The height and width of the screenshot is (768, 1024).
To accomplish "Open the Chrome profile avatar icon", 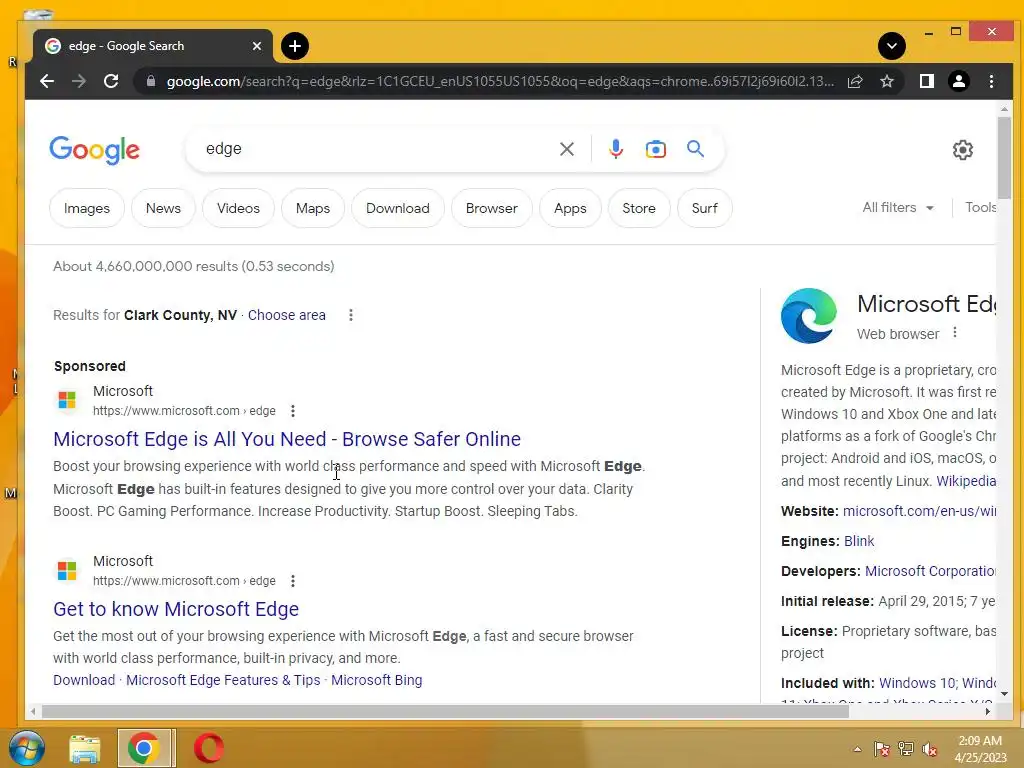I will (959, 81).
